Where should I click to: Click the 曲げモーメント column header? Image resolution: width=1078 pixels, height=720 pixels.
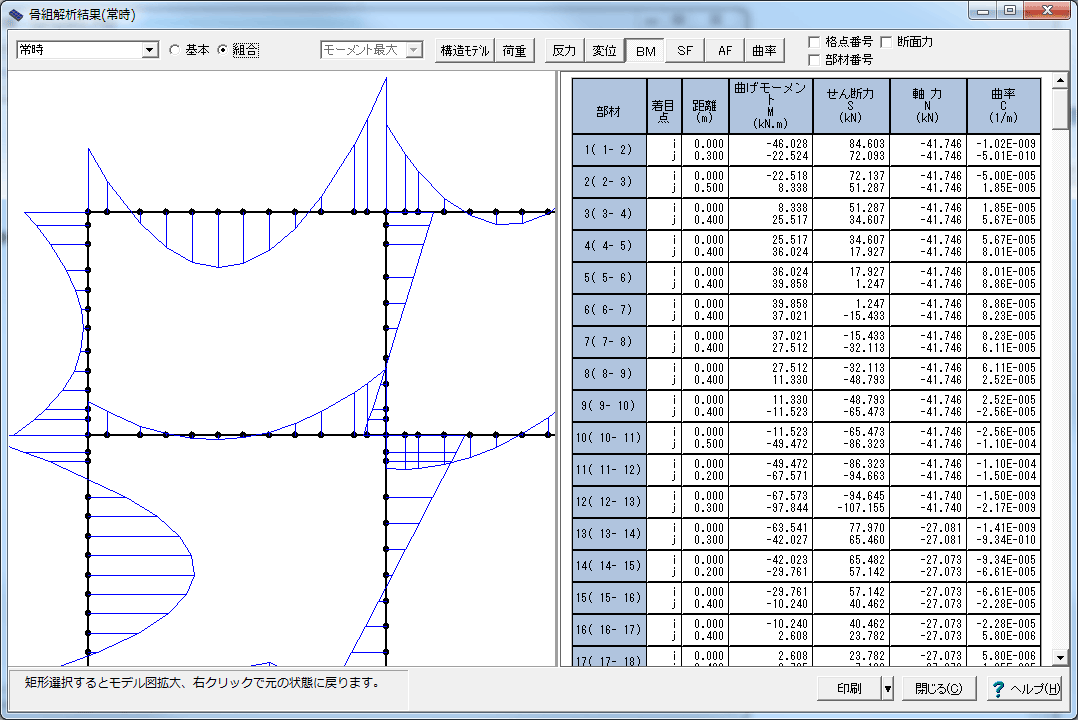pyautogui.click(x=771, y=106)
